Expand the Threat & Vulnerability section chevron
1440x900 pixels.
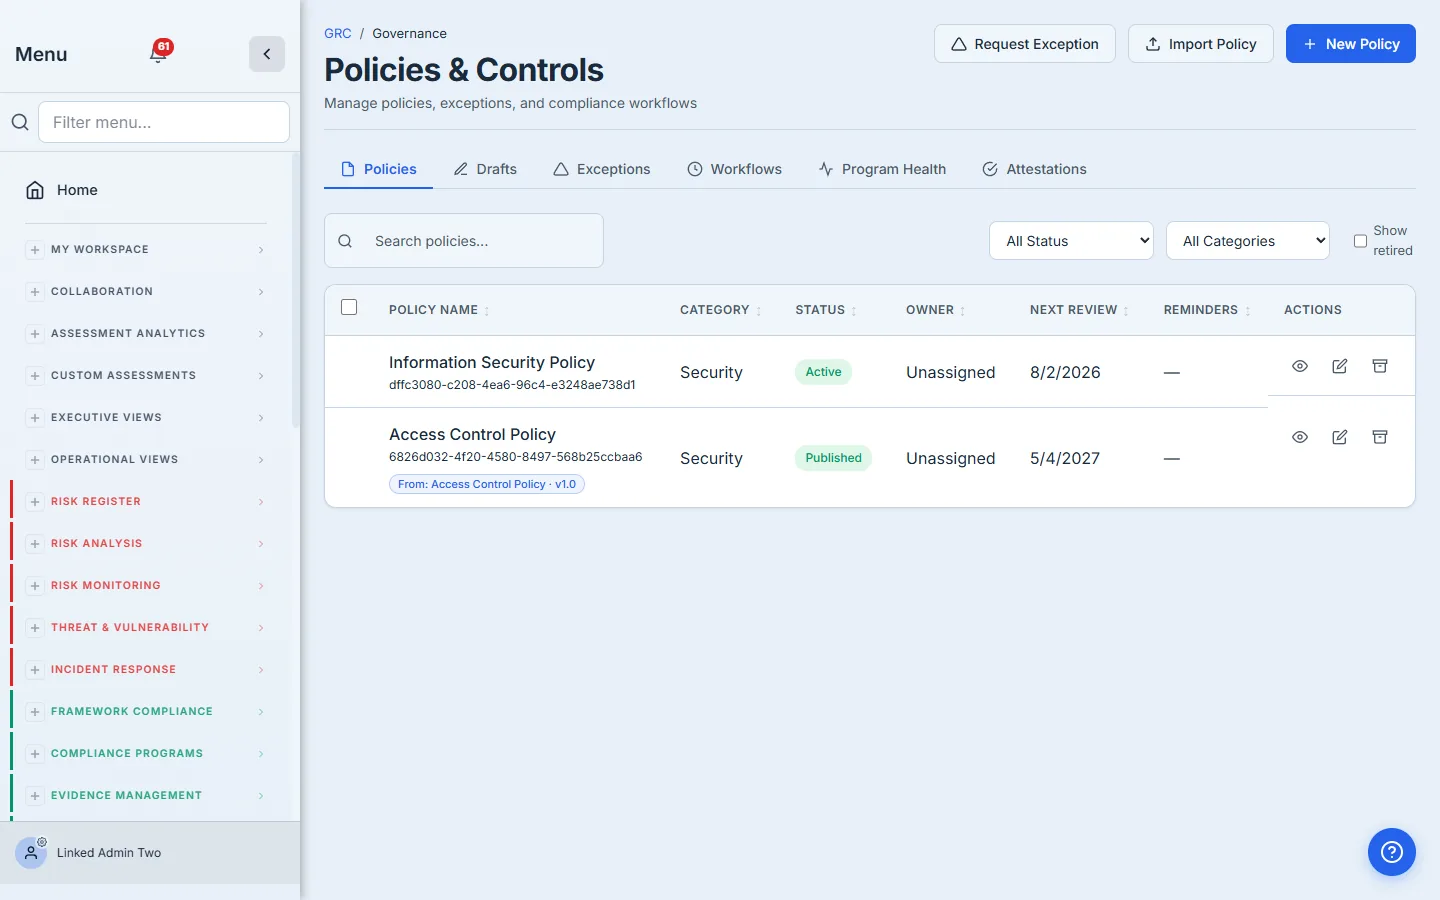click(261, 628)
